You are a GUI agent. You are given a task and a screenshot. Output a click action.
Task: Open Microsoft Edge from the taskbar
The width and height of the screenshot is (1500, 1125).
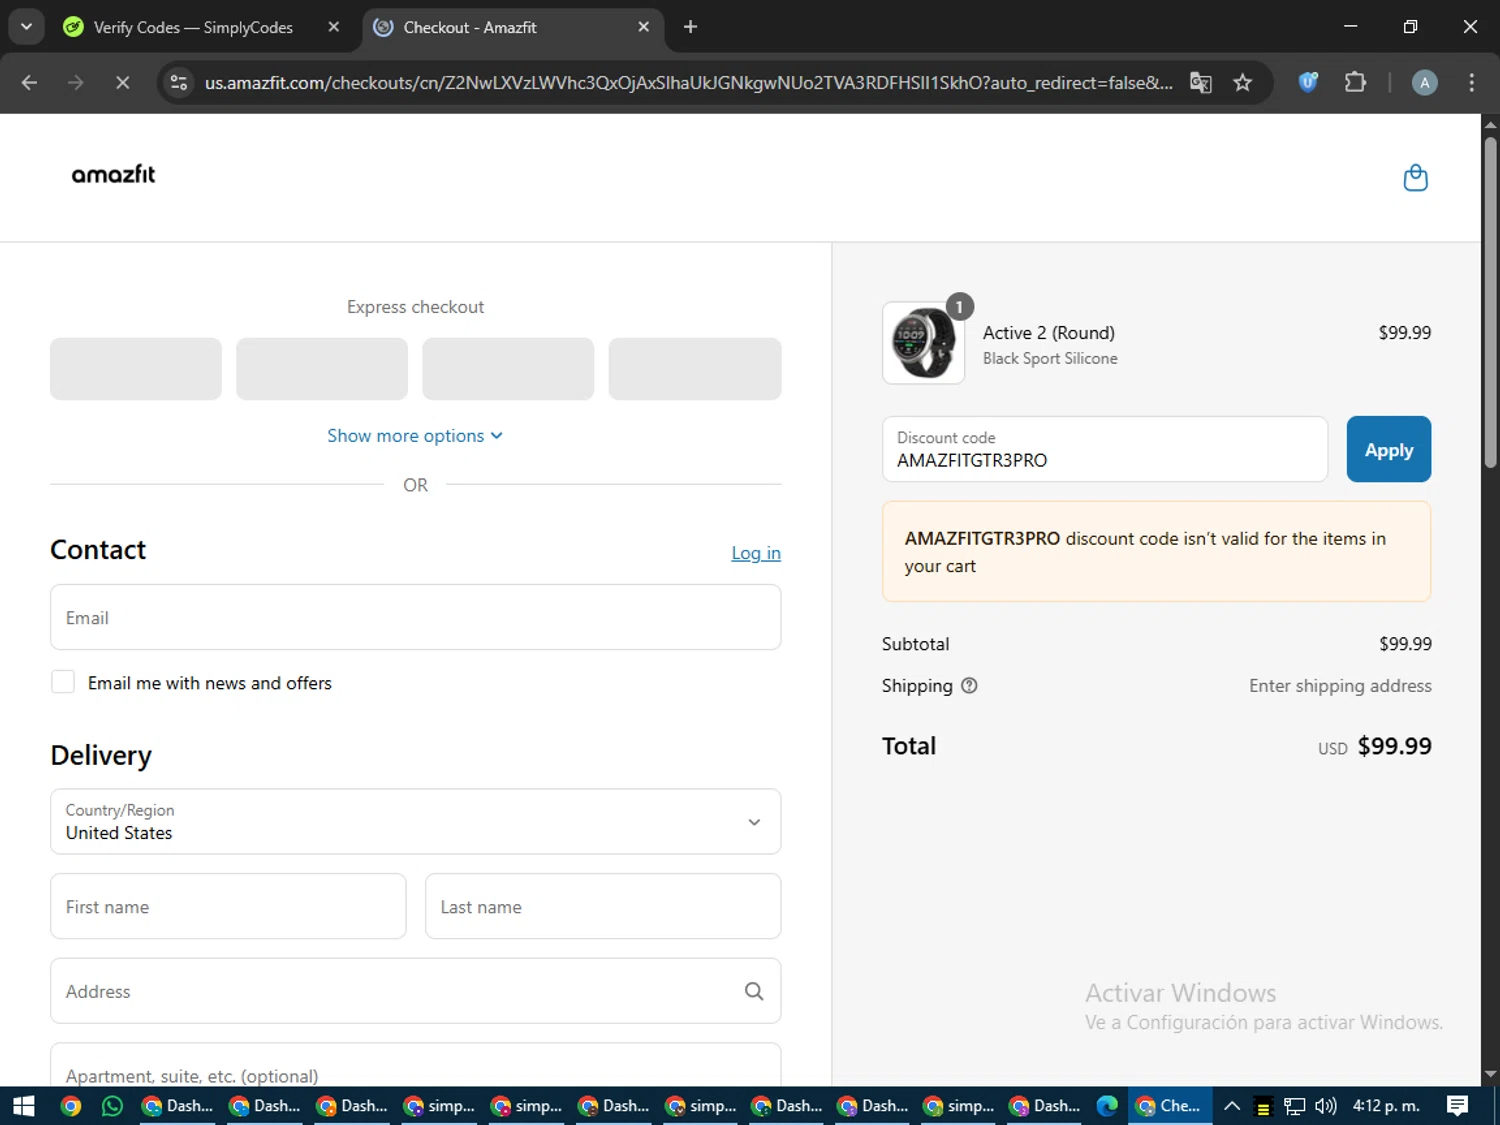tap(1107, 1106)
